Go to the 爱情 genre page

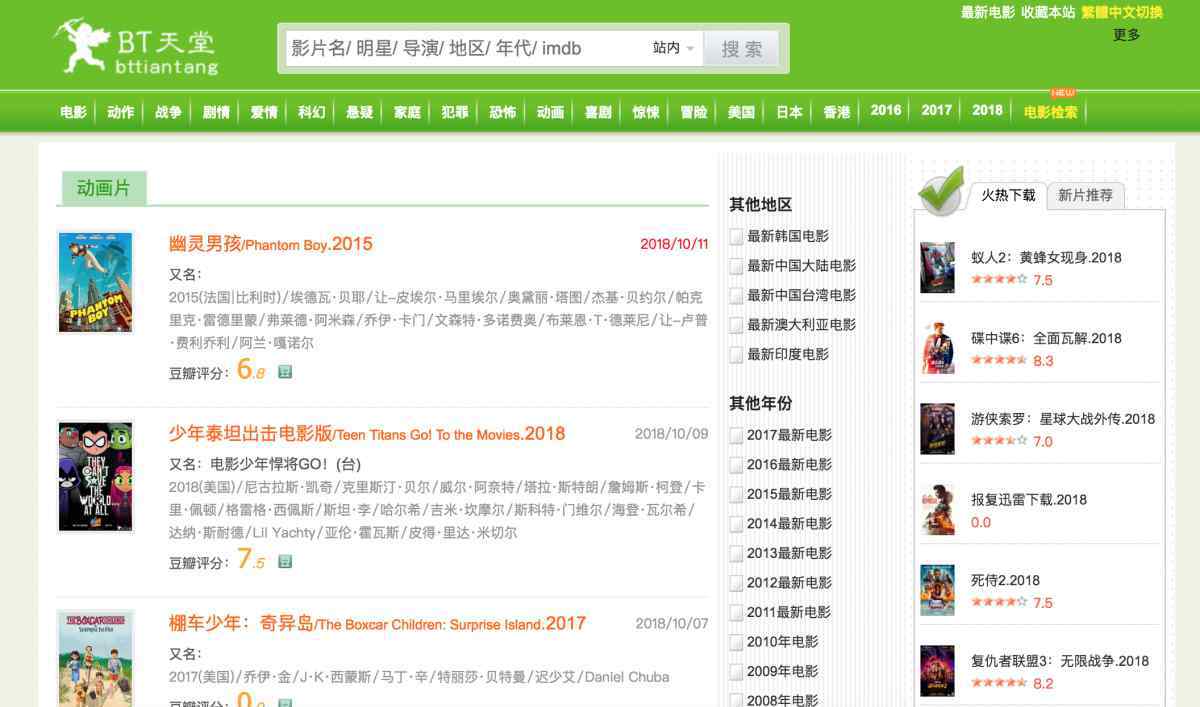(264, 112)
